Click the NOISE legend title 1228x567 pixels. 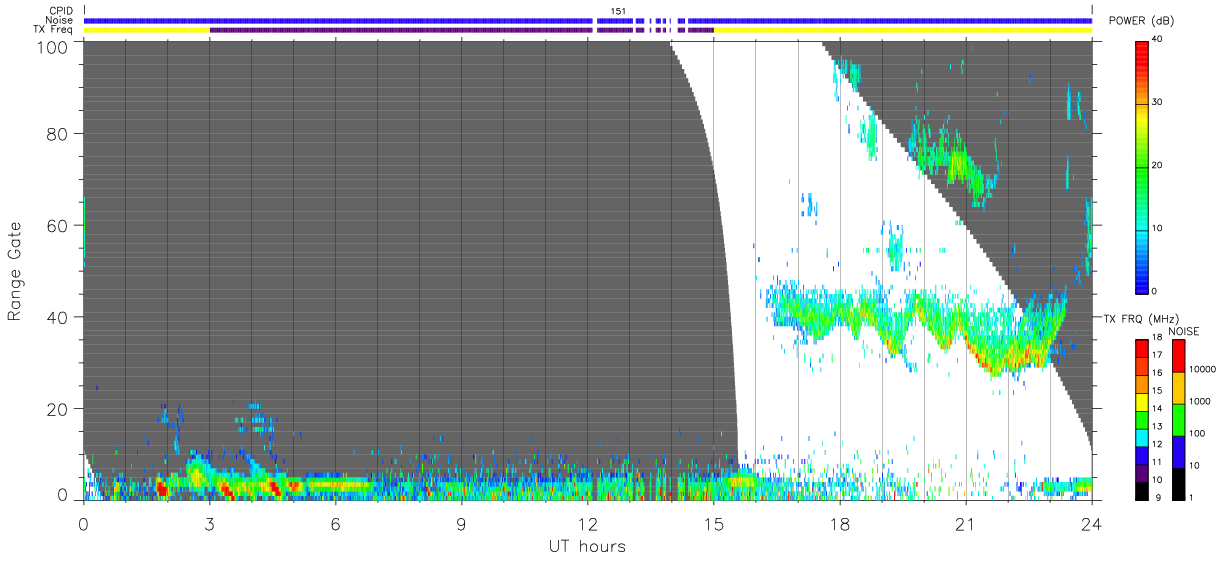pyautogui.click(x=1182, y=331)
